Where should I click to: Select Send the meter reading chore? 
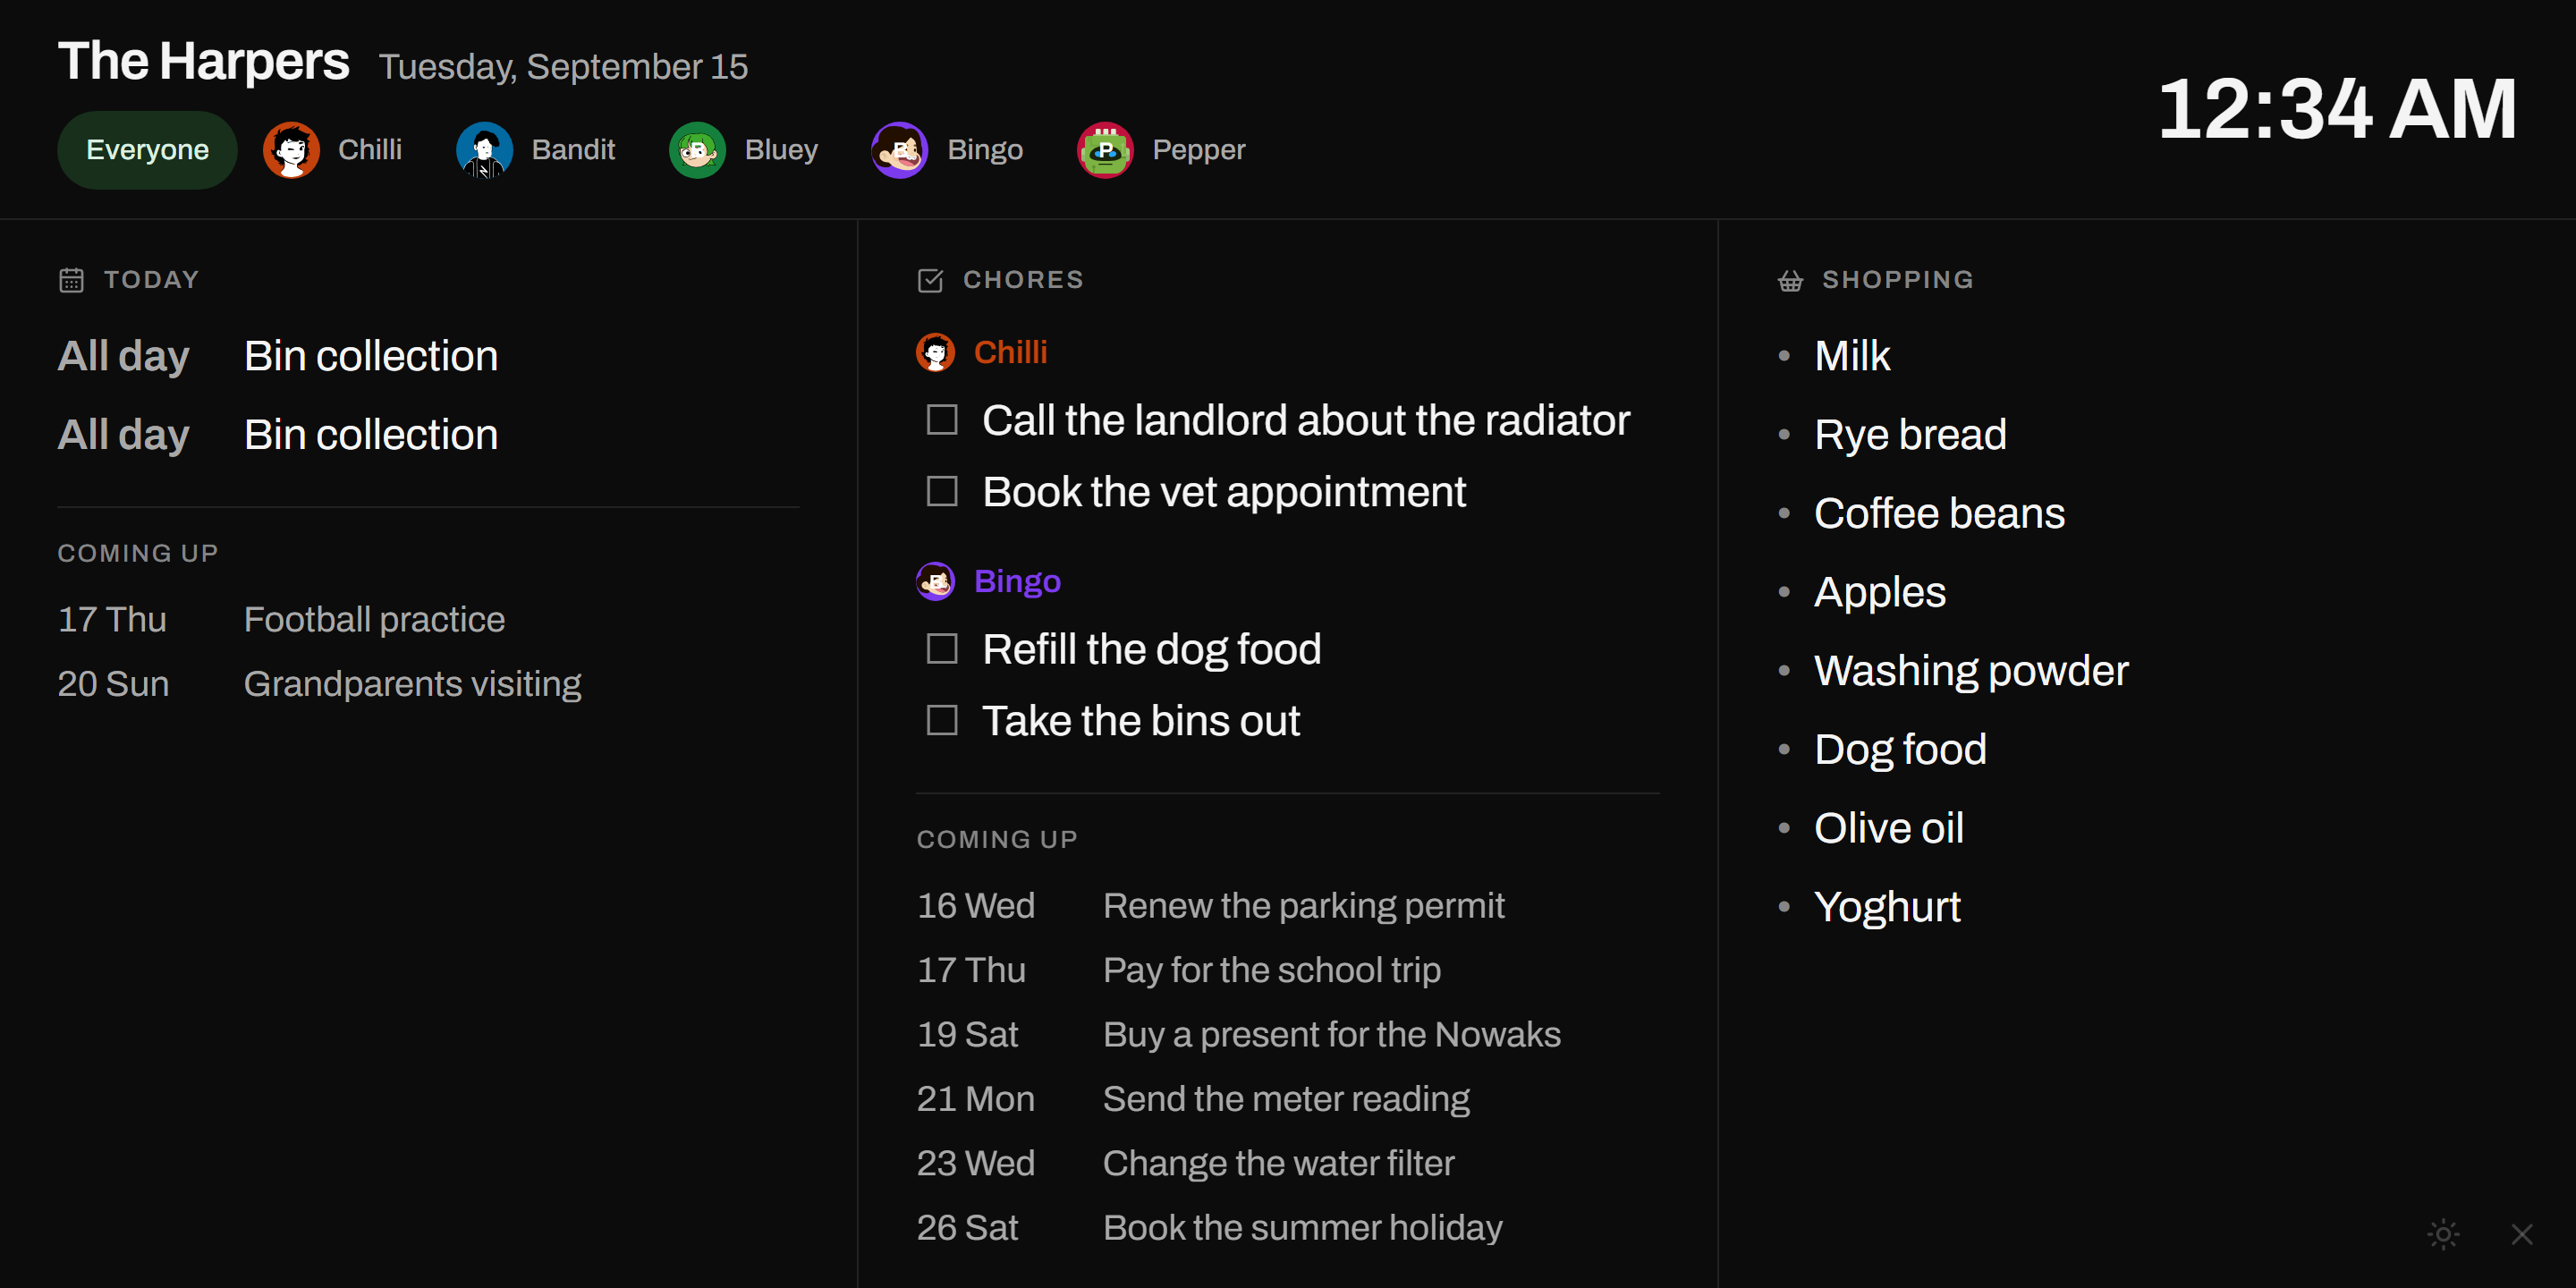[1286, 1099]
